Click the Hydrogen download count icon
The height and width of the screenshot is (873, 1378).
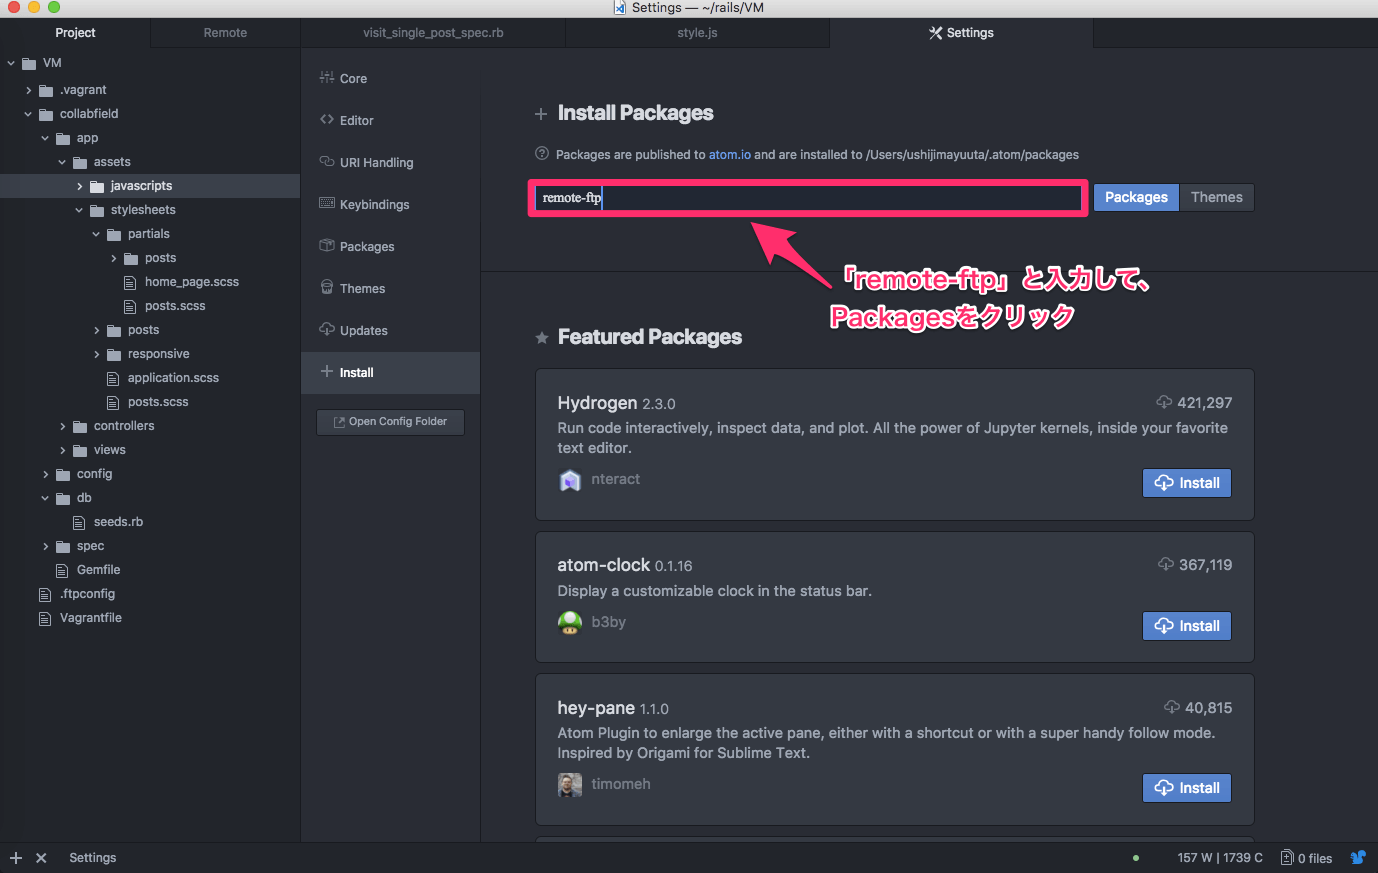(1164, 402)
